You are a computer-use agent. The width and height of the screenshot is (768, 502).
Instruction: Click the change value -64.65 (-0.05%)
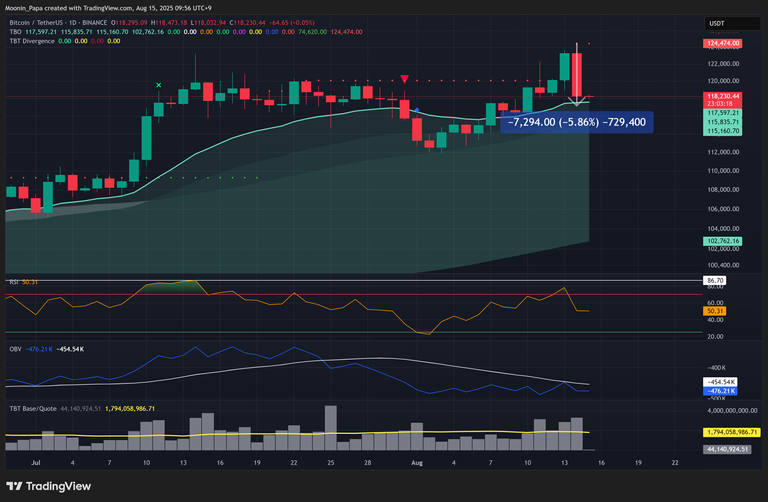click(x=293, y=23)
